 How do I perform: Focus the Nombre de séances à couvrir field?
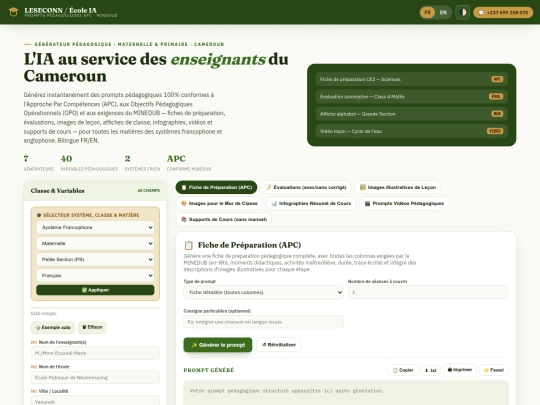pos(428,292)
